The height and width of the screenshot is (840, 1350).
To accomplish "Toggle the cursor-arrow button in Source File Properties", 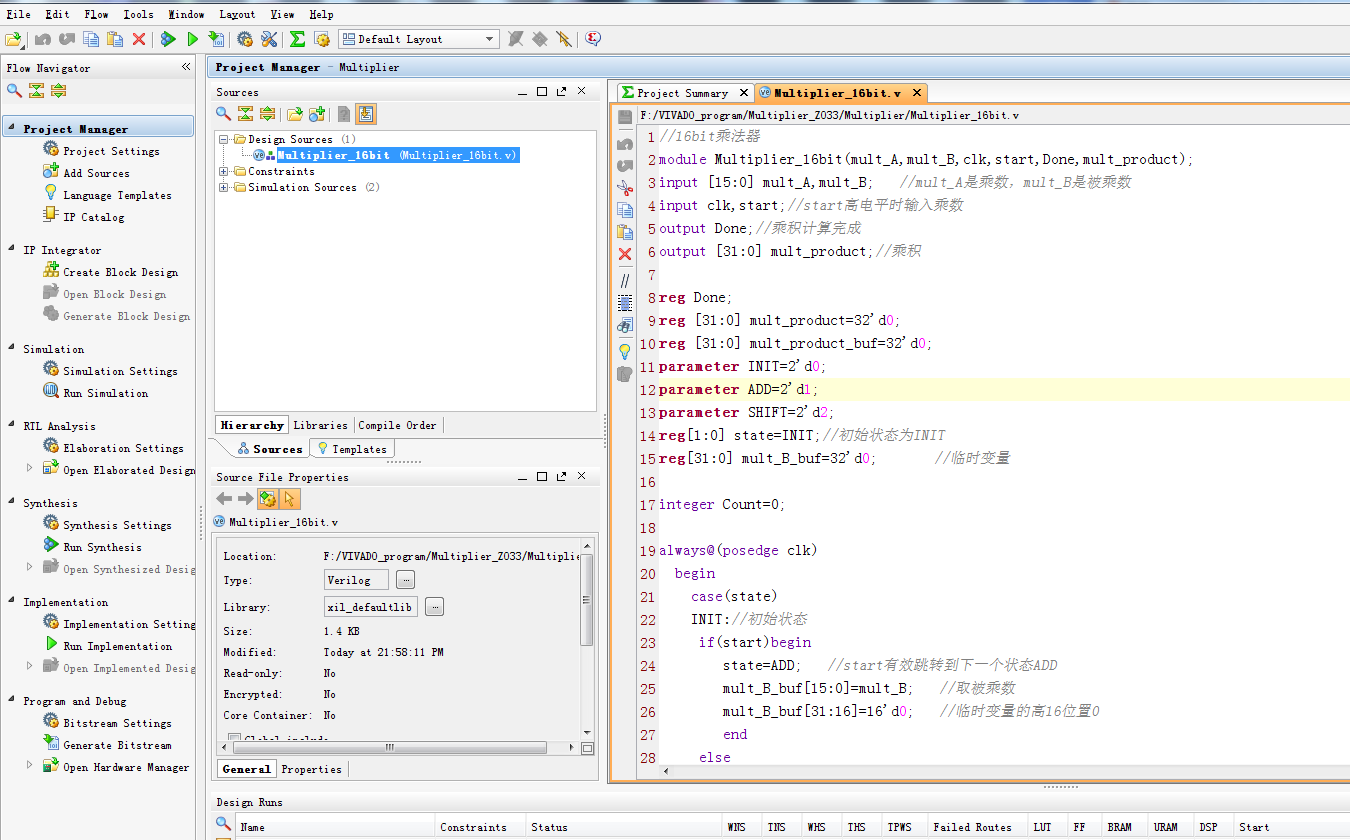I will [x=290, y=499].
